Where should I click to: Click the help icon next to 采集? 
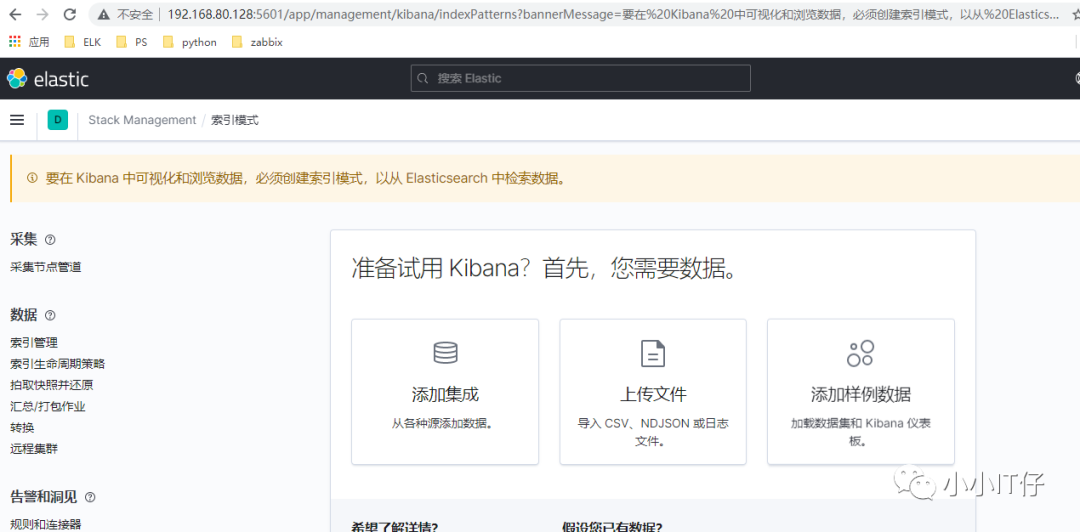(50, 240)
